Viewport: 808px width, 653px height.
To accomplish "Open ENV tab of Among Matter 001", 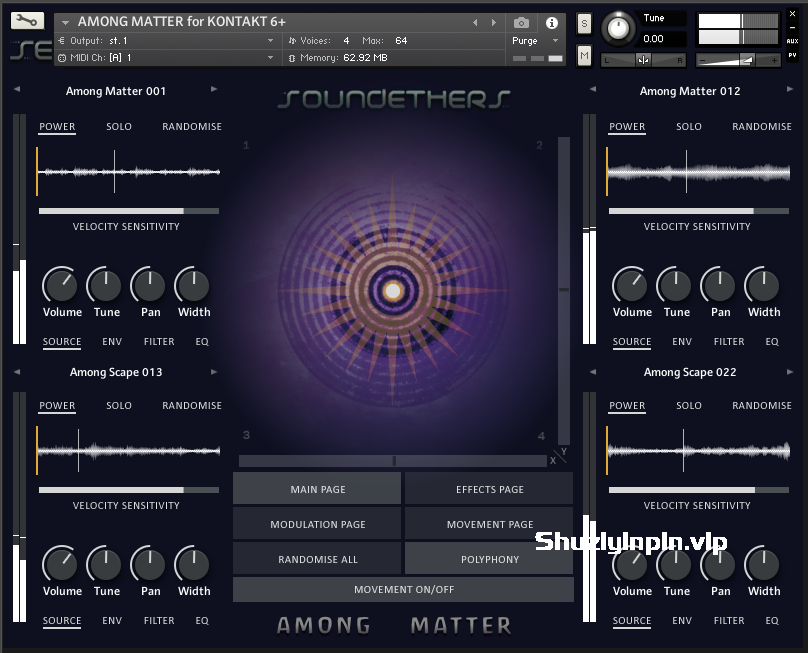I will pyautogui.click(x=112, y=342).
